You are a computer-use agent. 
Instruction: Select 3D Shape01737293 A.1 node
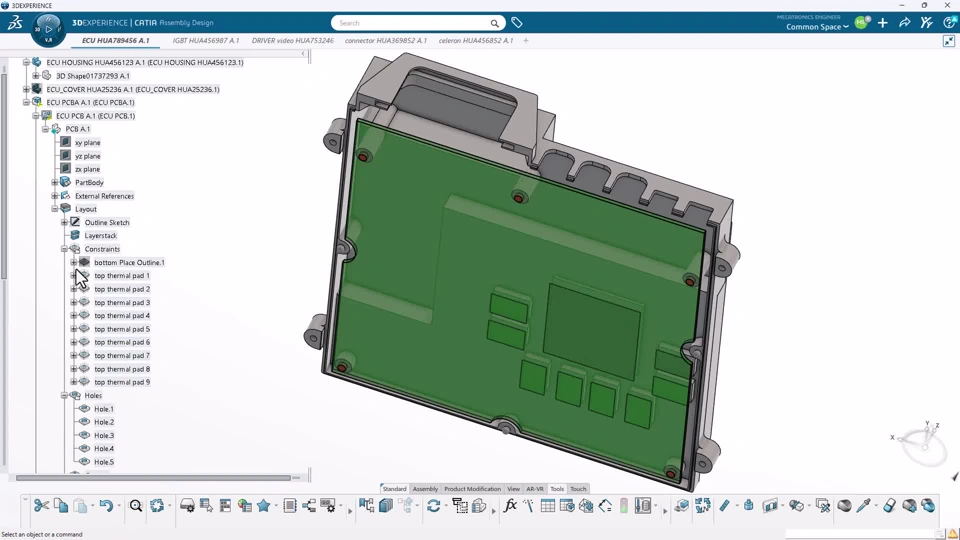point(93,76)
